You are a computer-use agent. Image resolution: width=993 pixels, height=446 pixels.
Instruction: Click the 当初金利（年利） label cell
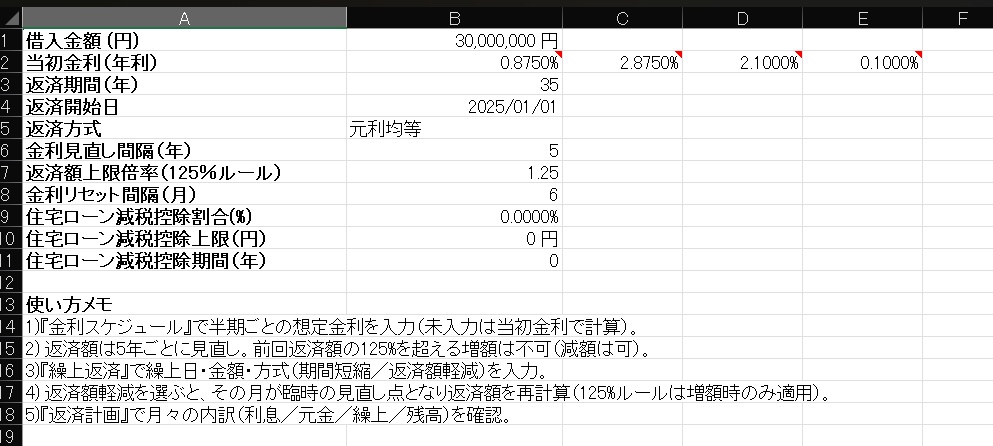[184, 62]
